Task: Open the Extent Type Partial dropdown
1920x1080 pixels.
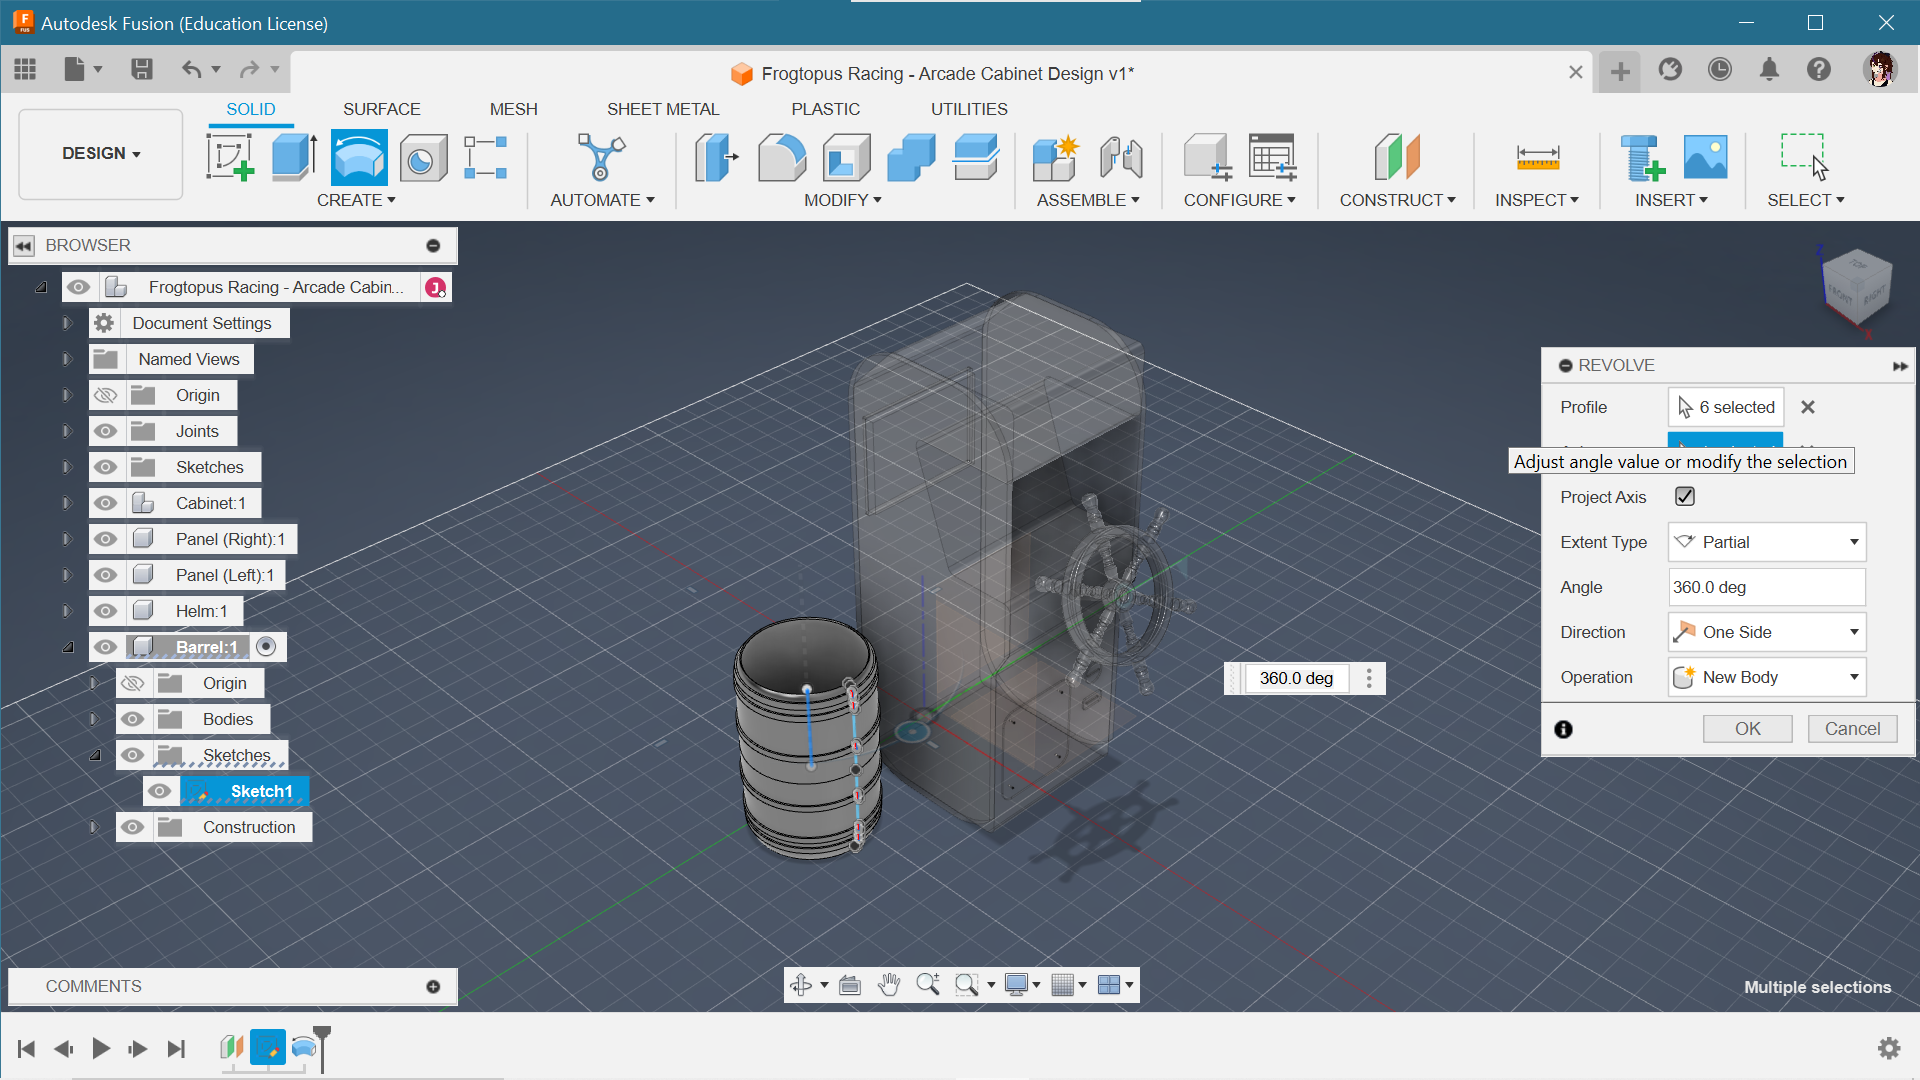Action: (1767, 542)
